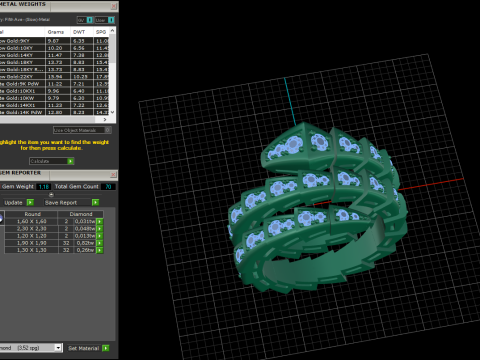Select the 1,90 X 1,90 gem size cell
This screenshot has width=480, height=360.
click(x=32, y=243)
